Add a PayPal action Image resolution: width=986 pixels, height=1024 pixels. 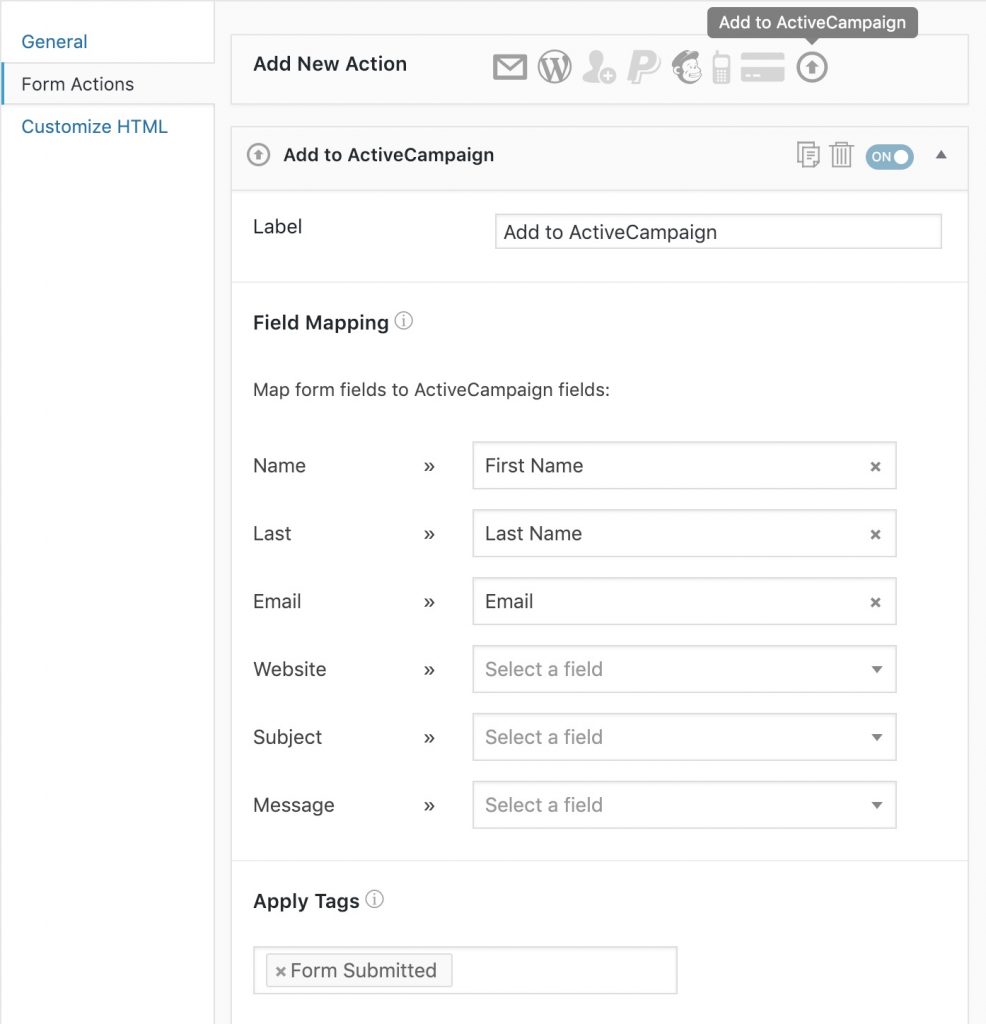tap(643, 67)
